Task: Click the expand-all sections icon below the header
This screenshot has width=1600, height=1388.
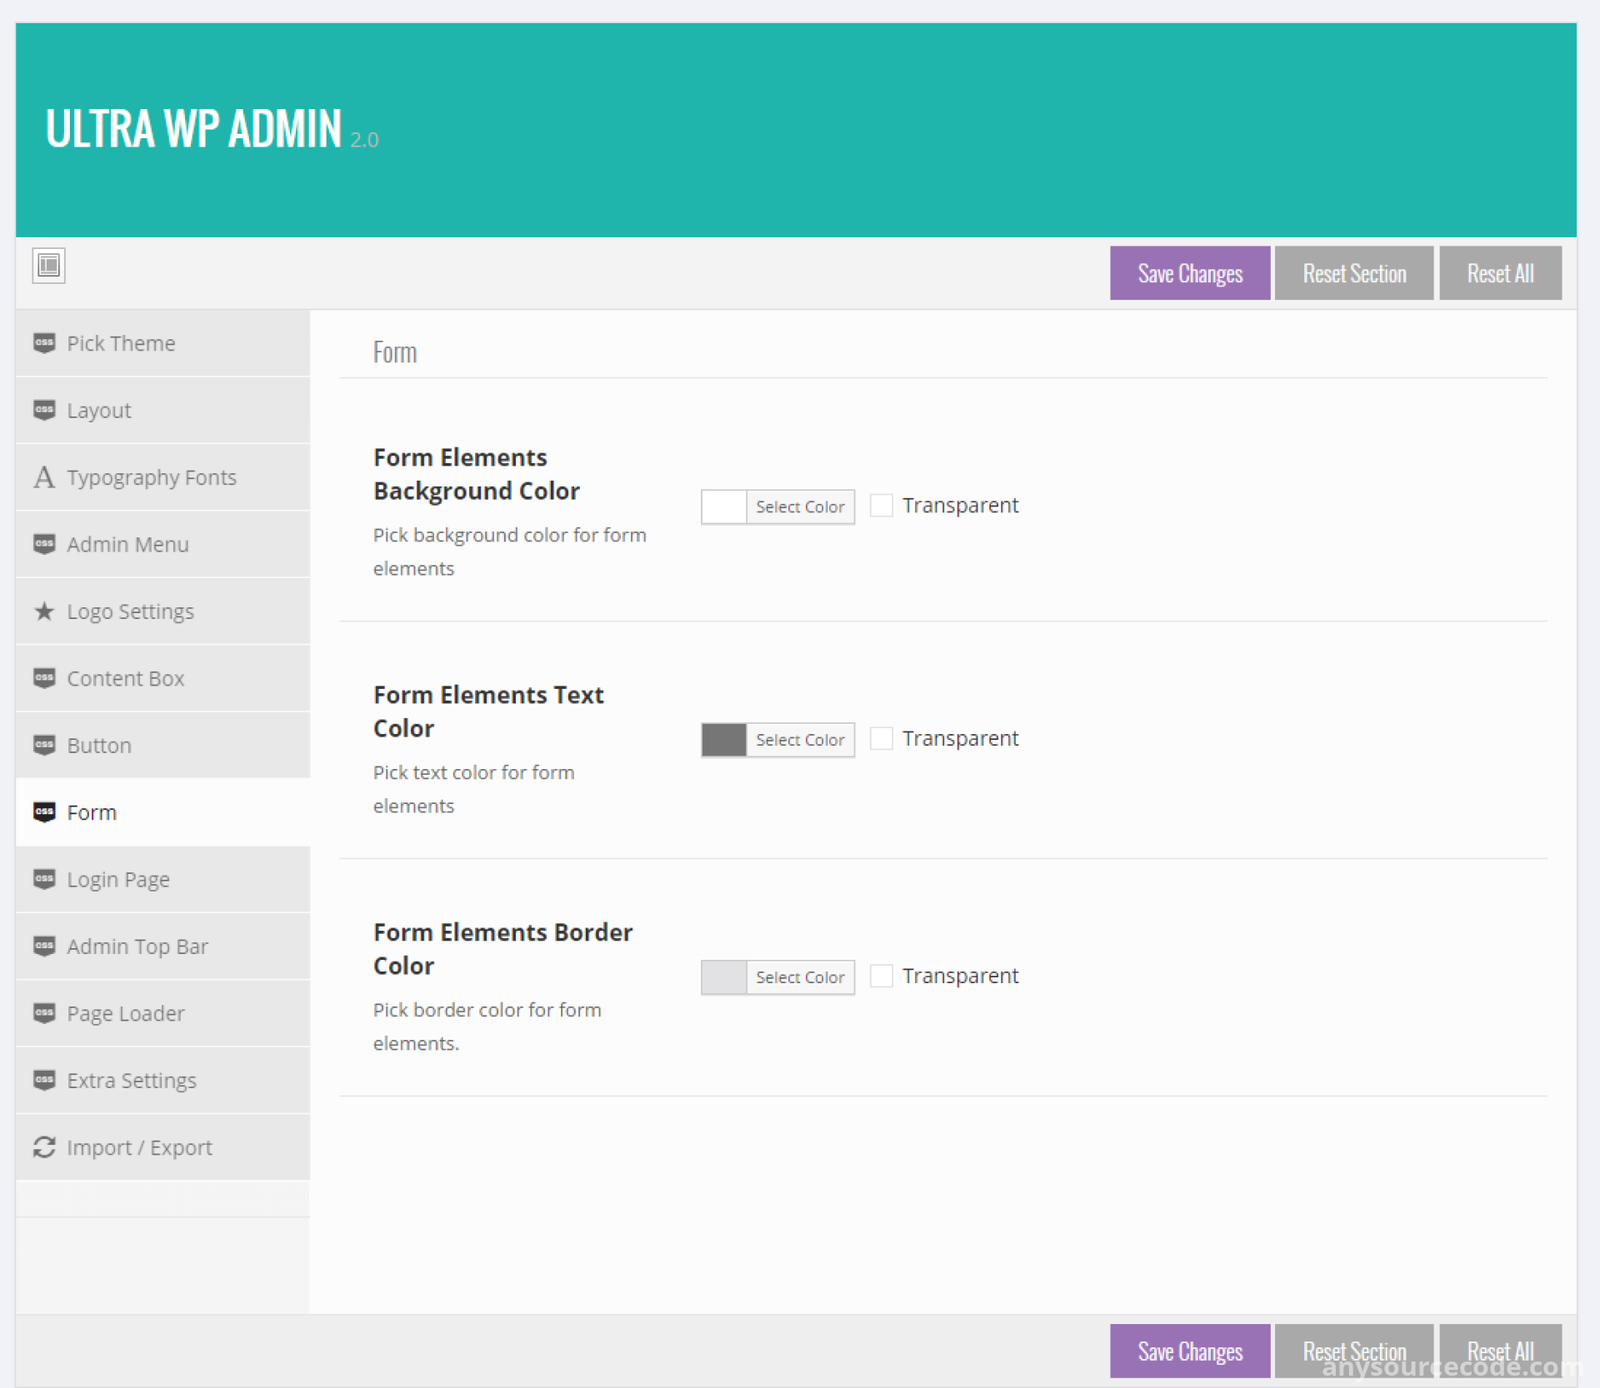Action: click(48, 265)
